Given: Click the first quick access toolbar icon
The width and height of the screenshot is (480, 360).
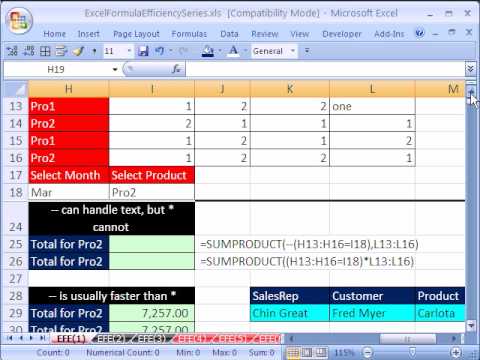Looking at the screenshot, I should 12,51.
